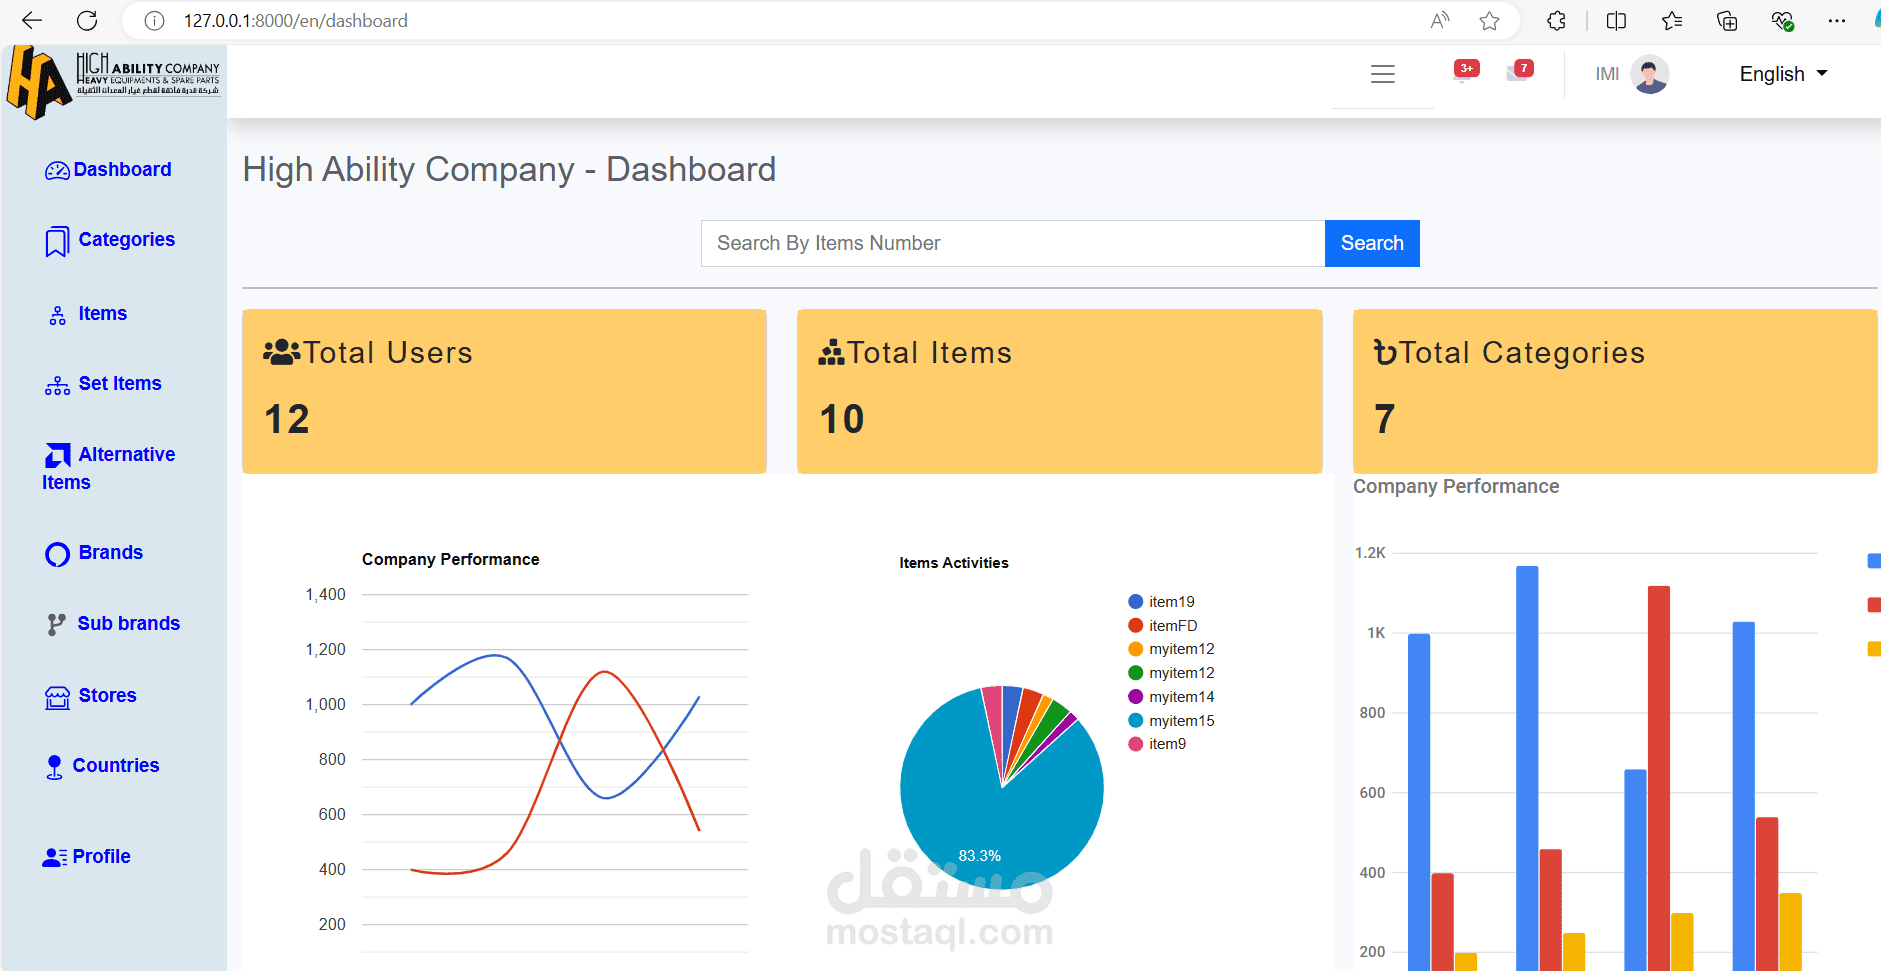Click myitem15 teal legend swatch
Viewport: 1881px width, 971px height.
1135,721
